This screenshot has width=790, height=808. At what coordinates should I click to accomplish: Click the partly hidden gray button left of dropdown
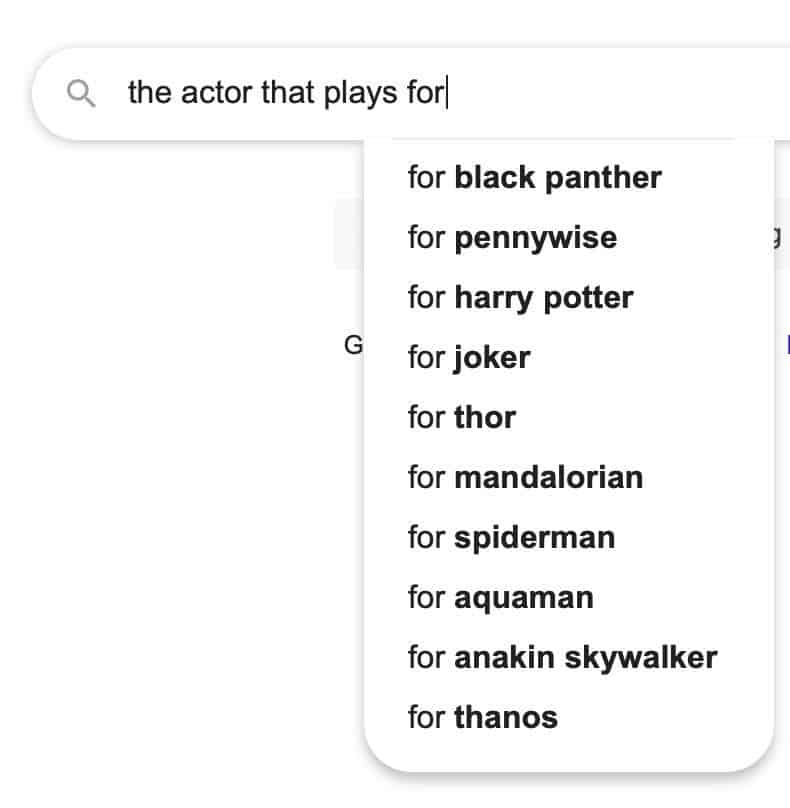(x=350, y=233)
